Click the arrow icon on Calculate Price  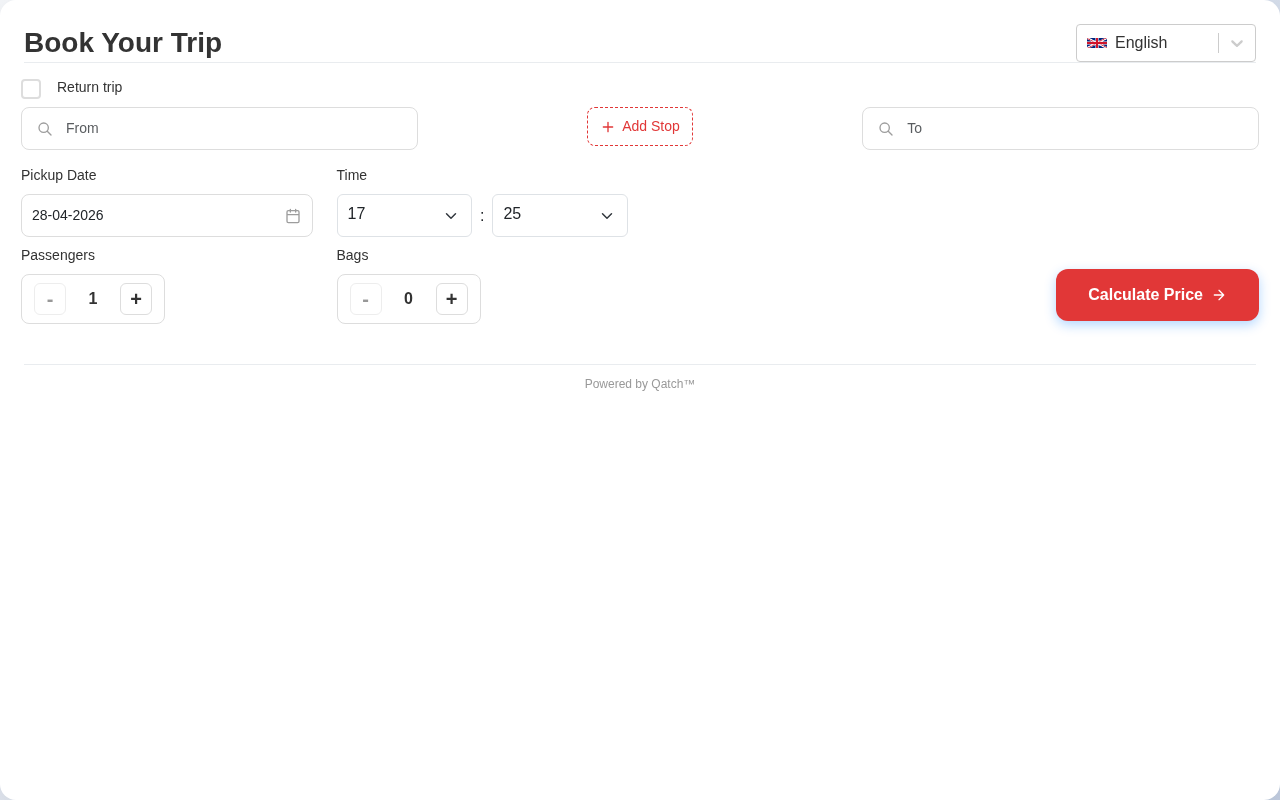coord(1219,295)
